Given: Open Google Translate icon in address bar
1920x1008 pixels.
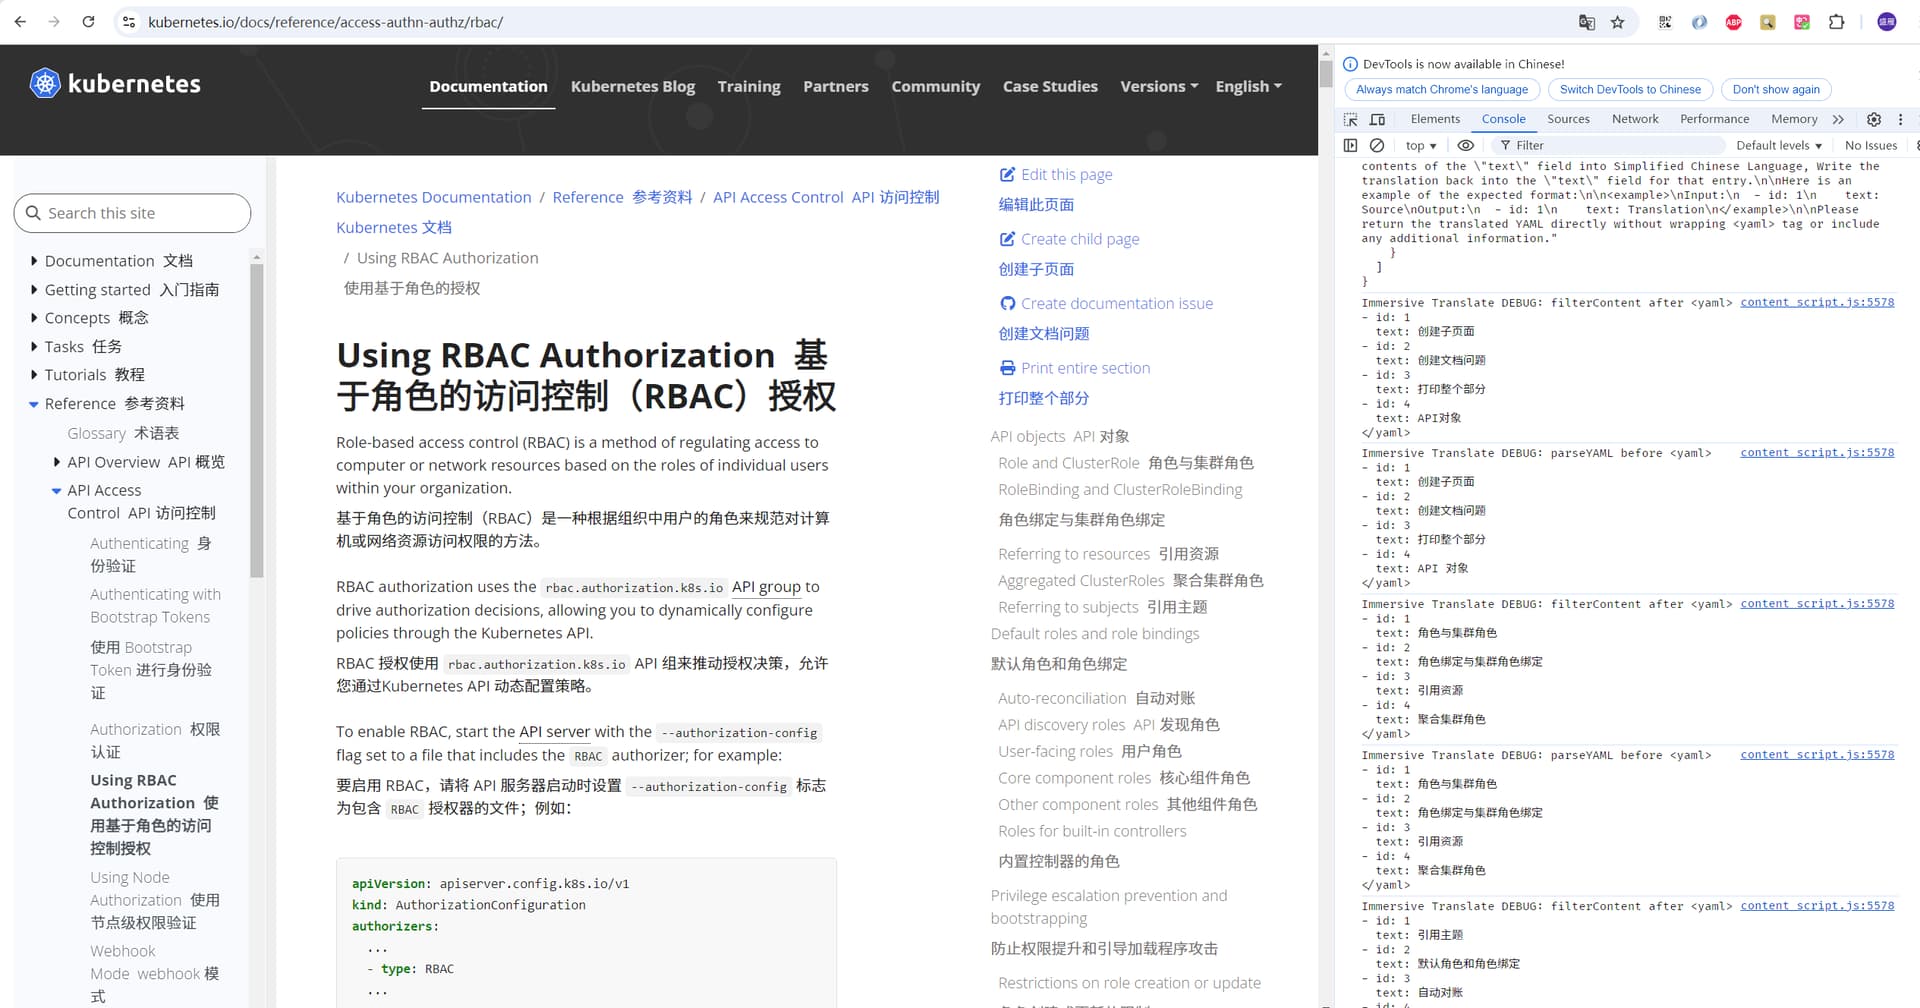Looking at the screenshot, I should [x=1586, y=22].
